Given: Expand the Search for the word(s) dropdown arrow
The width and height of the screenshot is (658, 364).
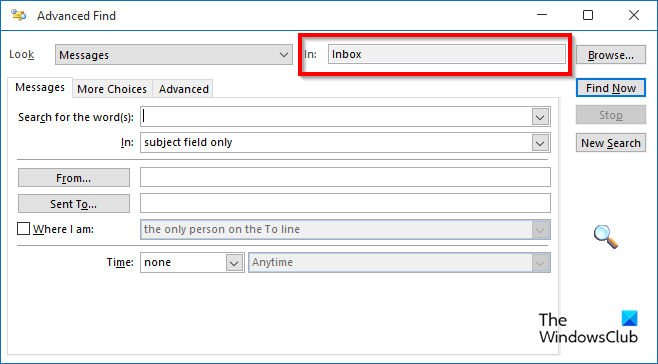Looking at the screenshot, I should tap(540, 117).
